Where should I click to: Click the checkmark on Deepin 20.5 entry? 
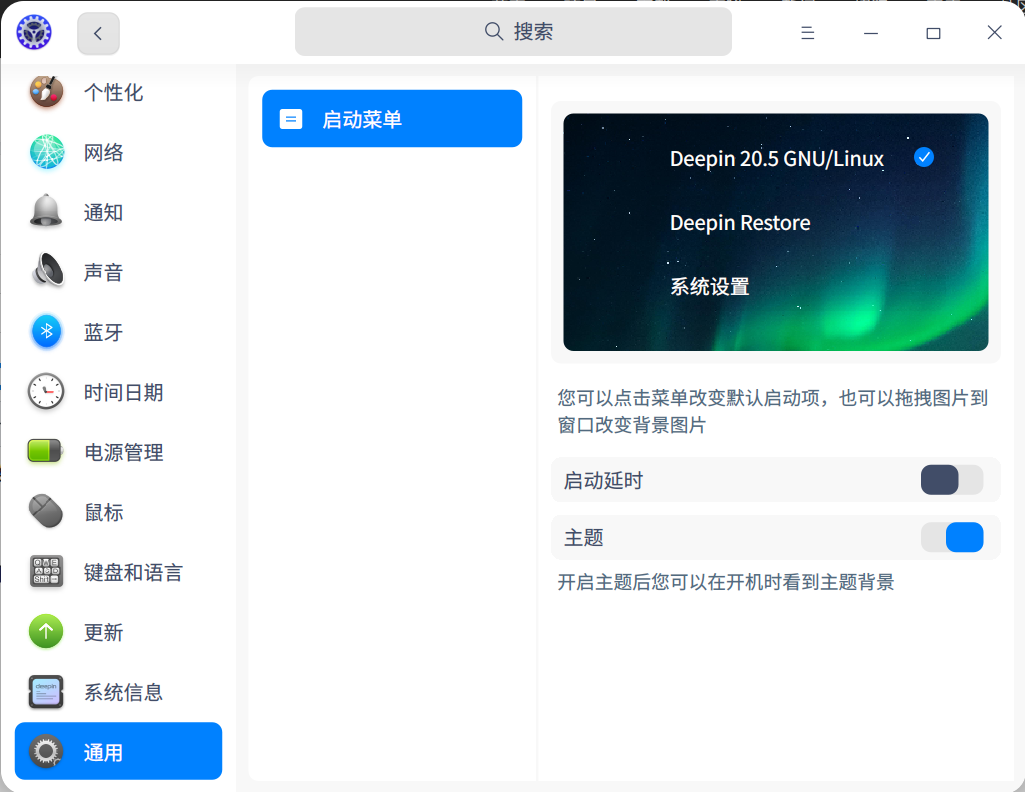pyautogui.click(x=924, y=157)
